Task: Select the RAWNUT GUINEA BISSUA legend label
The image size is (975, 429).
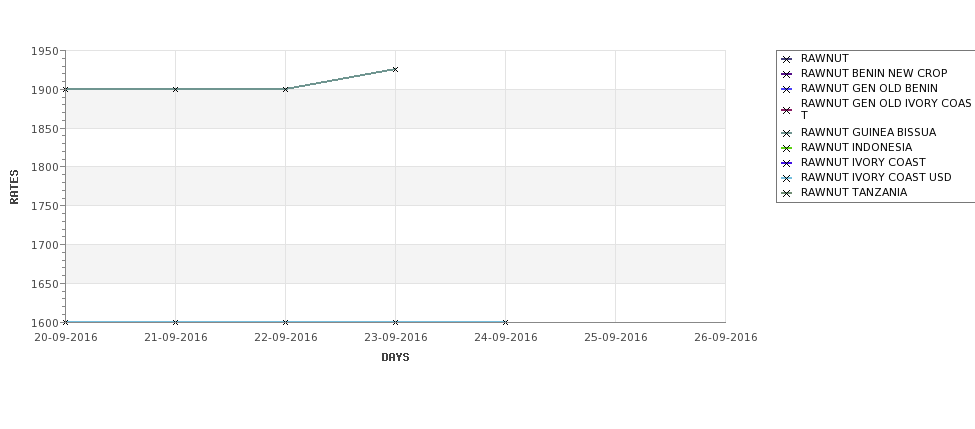Action: coord(868,132)
